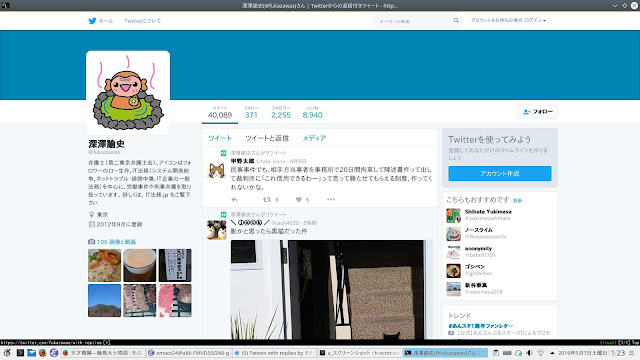Click the round browser icon beside Firefox in the taskbar
The width and height of the screenshot is (640, 360).
(53, 353)
